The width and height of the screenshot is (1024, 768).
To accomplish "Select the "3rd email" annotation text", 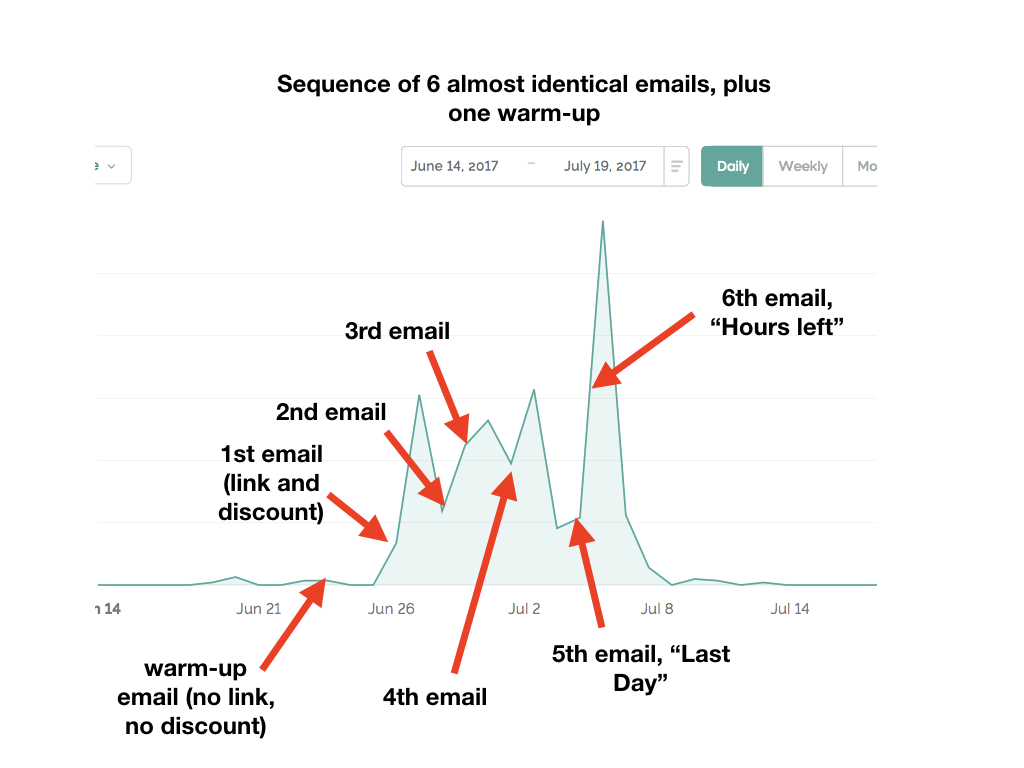I will tap(397, 331).
